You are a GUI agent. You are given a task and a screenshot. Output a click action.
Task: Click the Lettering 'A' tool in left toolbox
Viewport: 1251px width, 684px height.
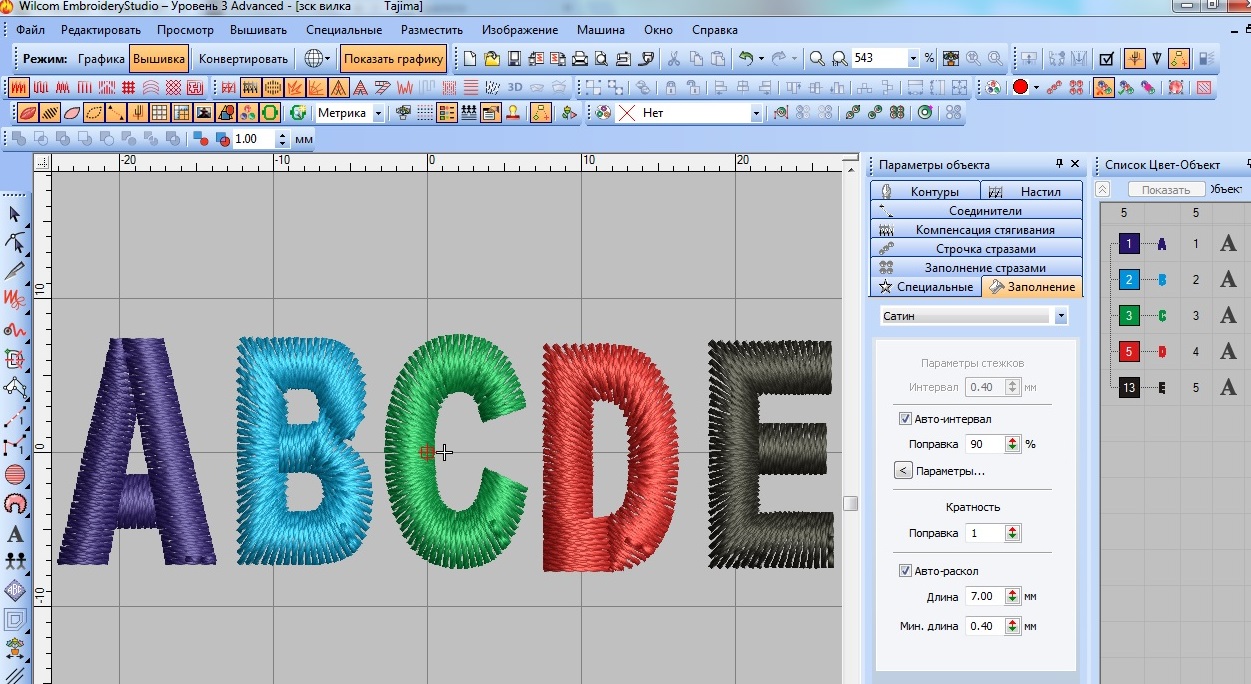[x=15, y=534]
